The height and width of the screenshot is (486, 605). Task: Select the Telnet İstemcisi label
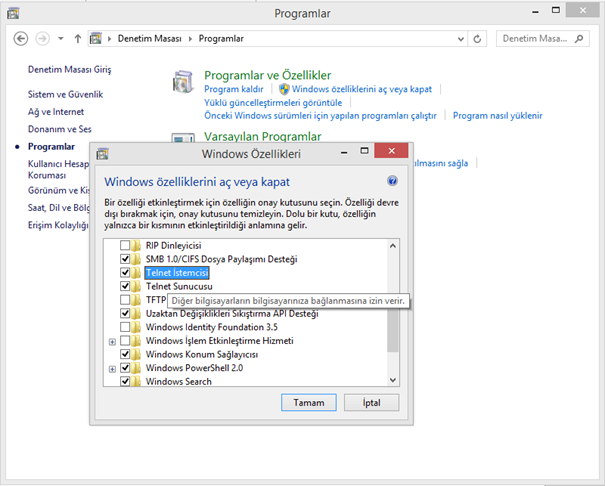tap(177, 273)
